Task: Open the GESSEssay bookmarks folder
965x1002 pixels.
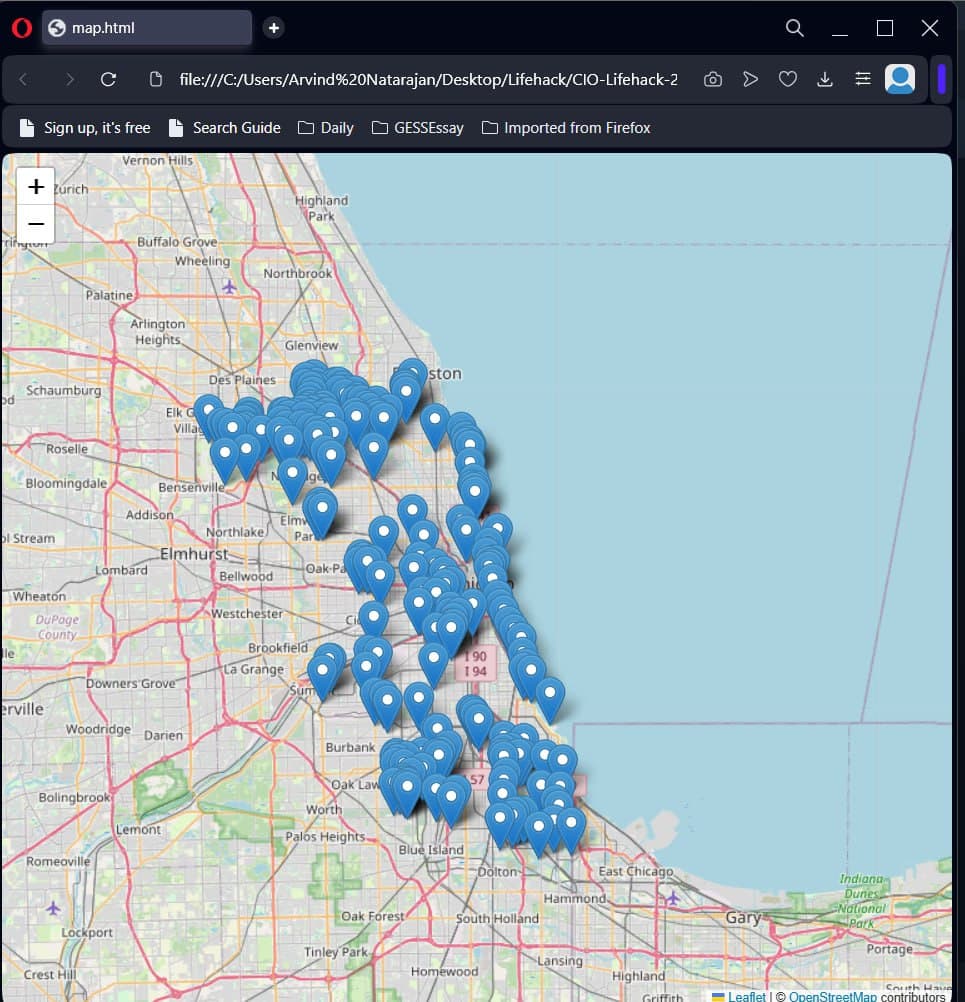Action: click(x=417, y=127)
